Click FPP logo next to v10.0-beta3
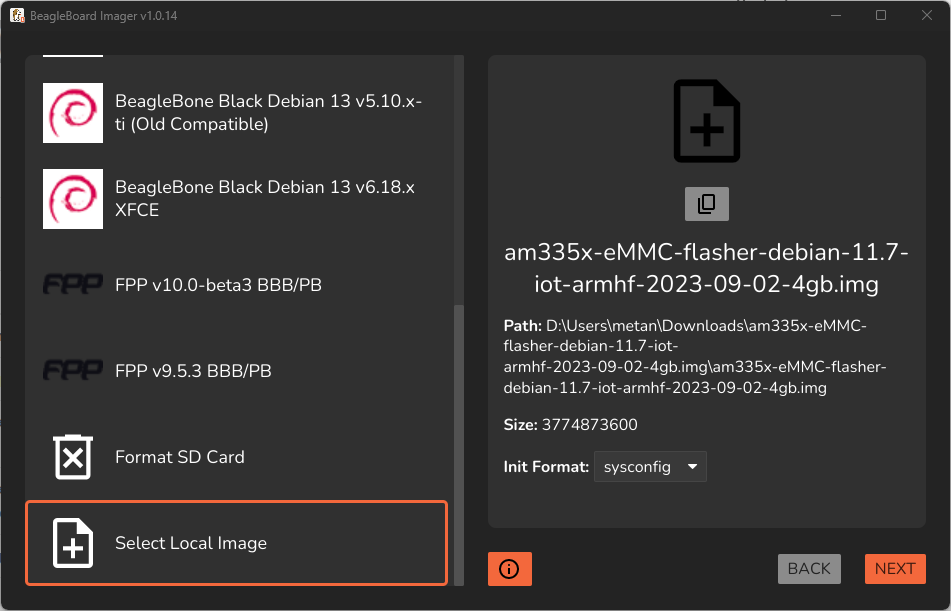This screenshot has height=611, width=951. click(x=73, y=284)
